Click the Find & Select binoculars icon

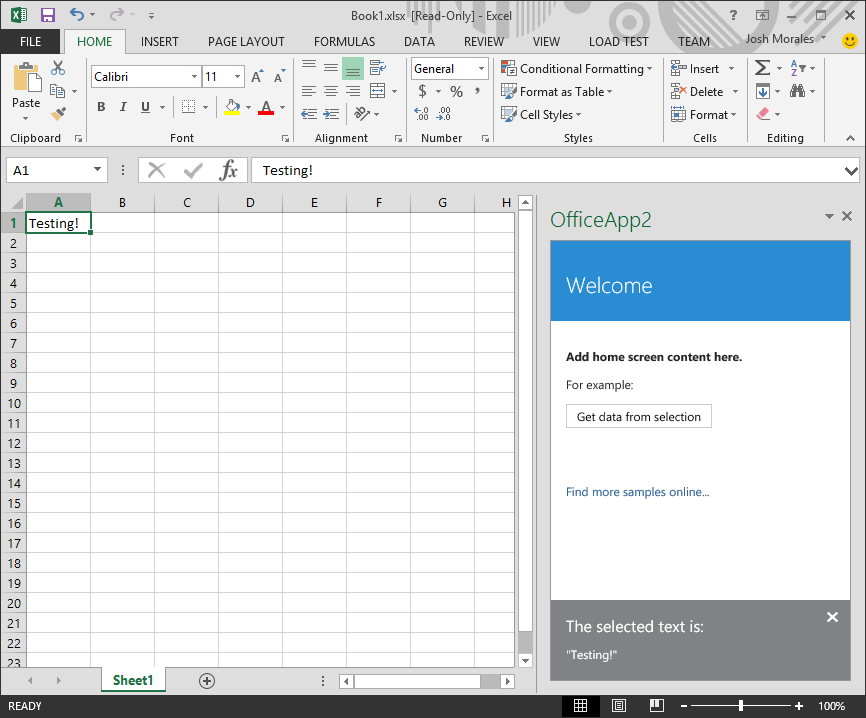pyautogui.click(x=800, y=90)
